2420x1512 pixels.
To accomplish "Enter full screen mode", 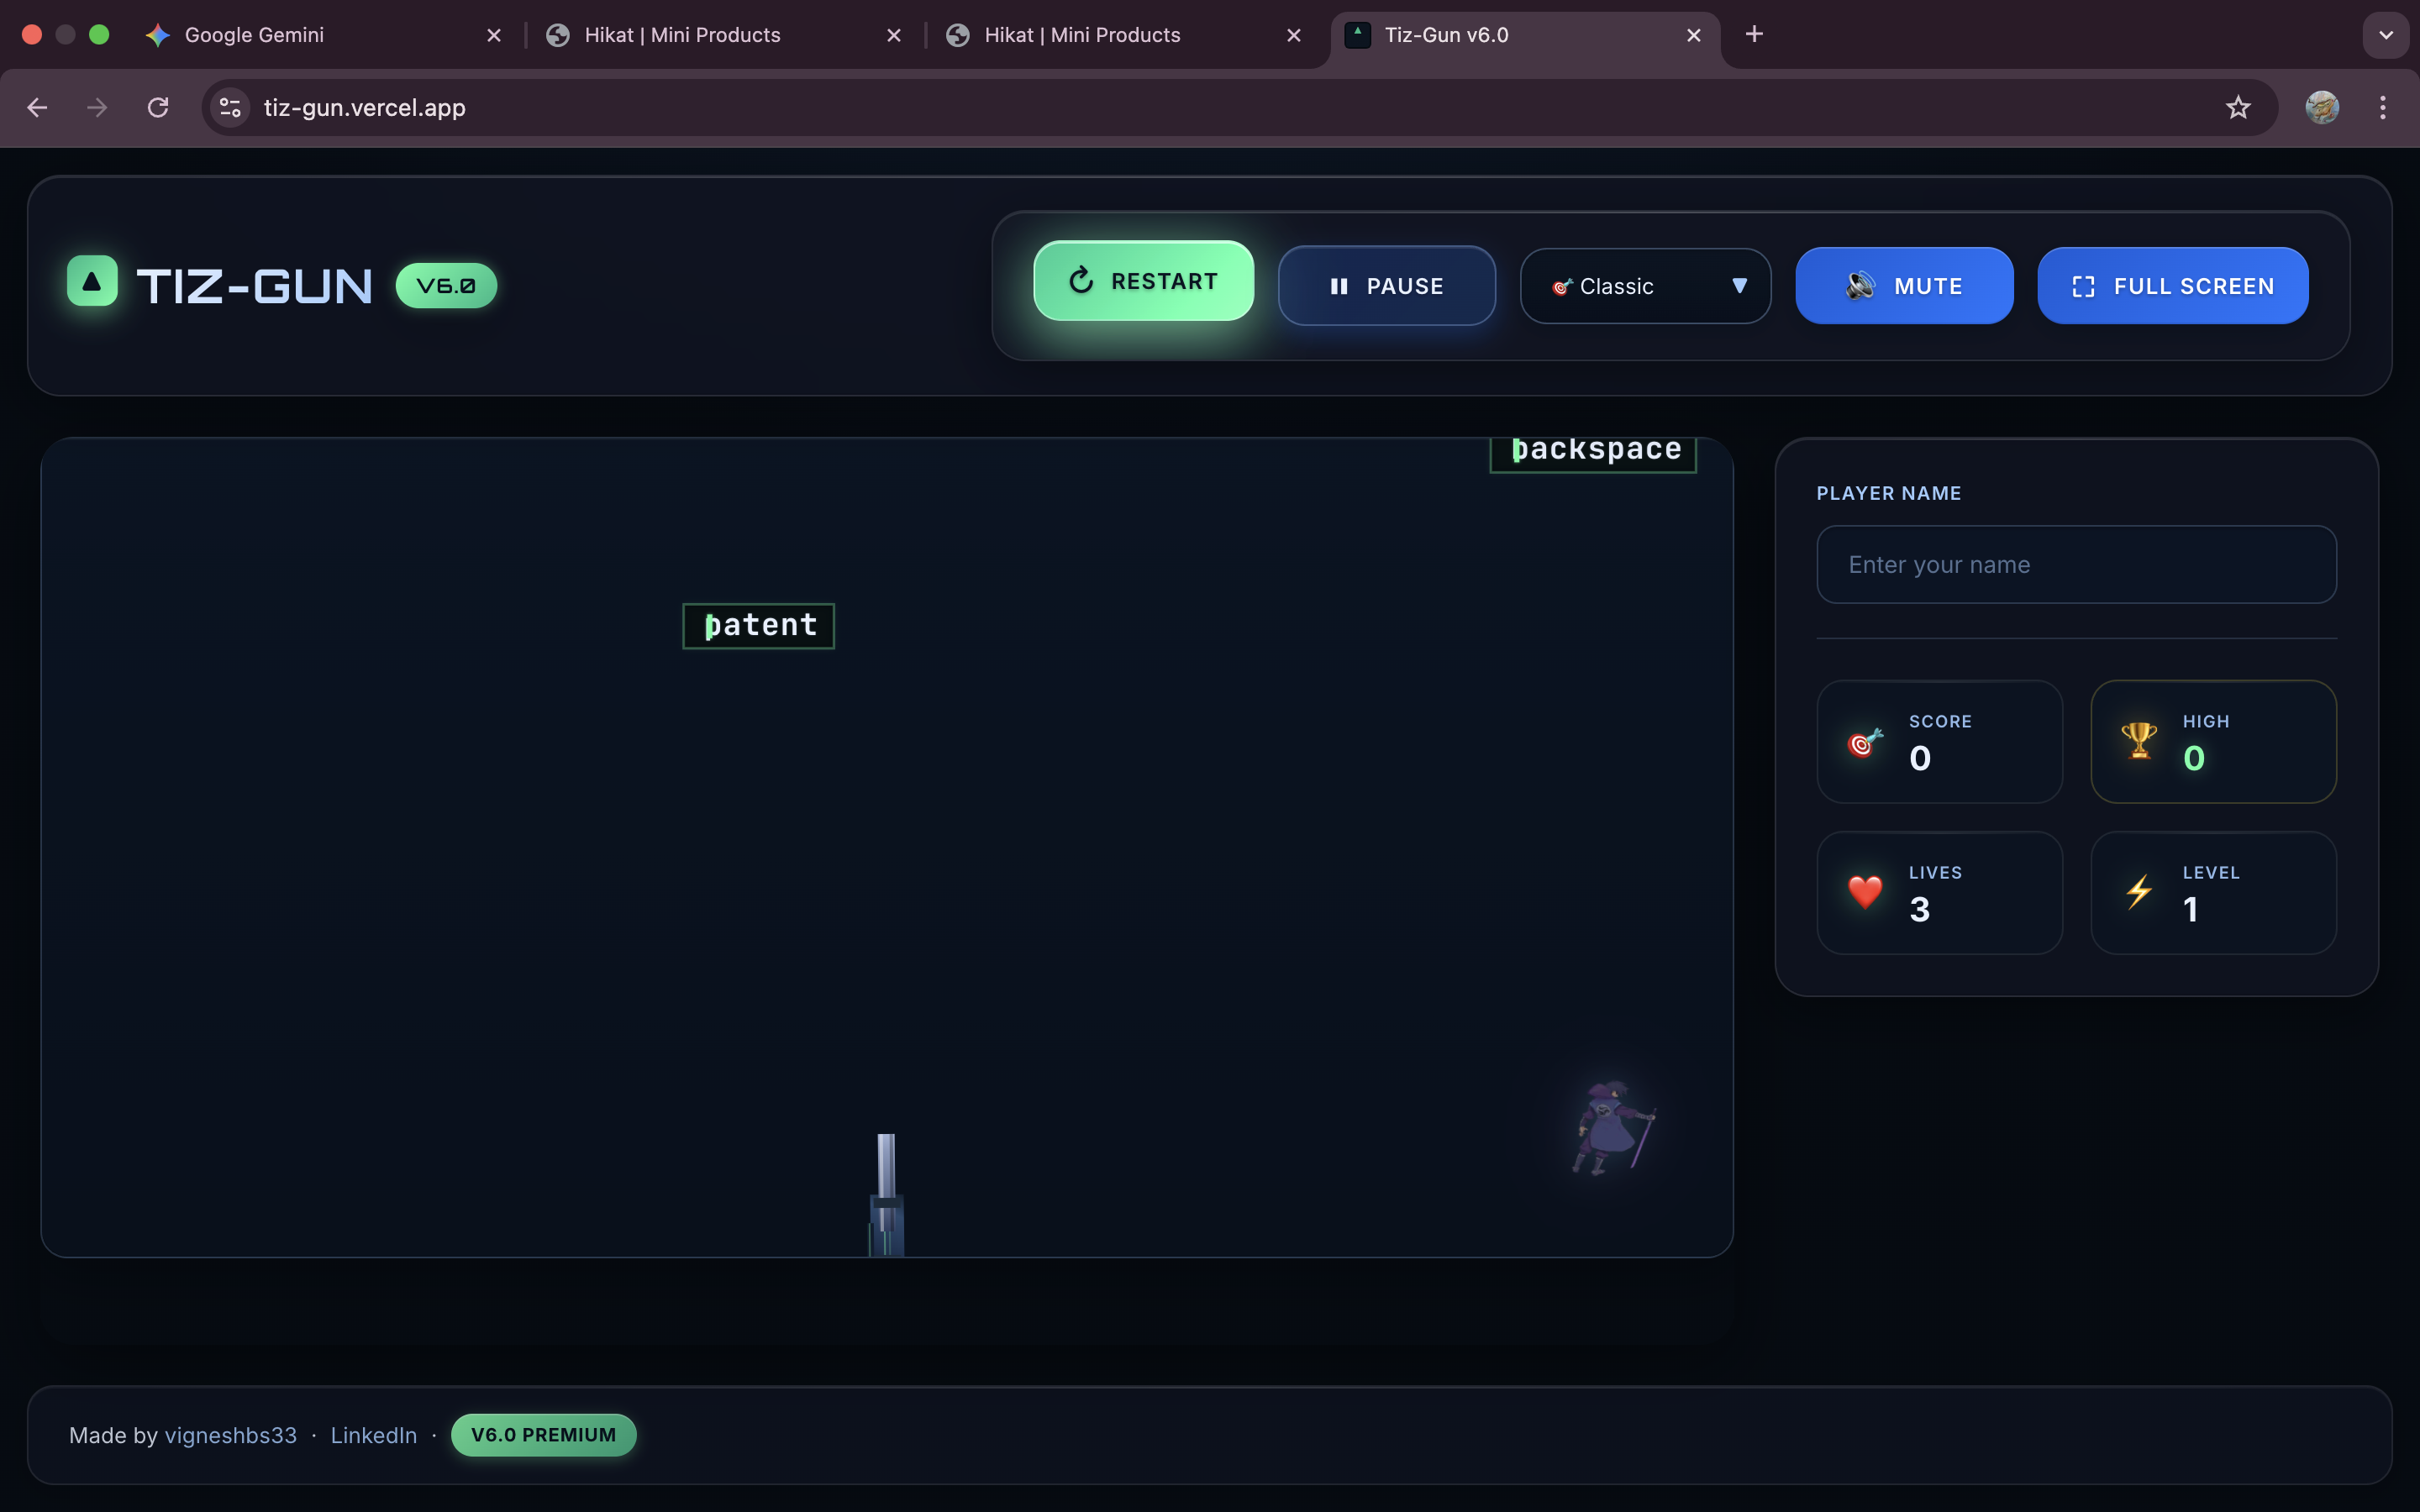I will coord(2172,287).
